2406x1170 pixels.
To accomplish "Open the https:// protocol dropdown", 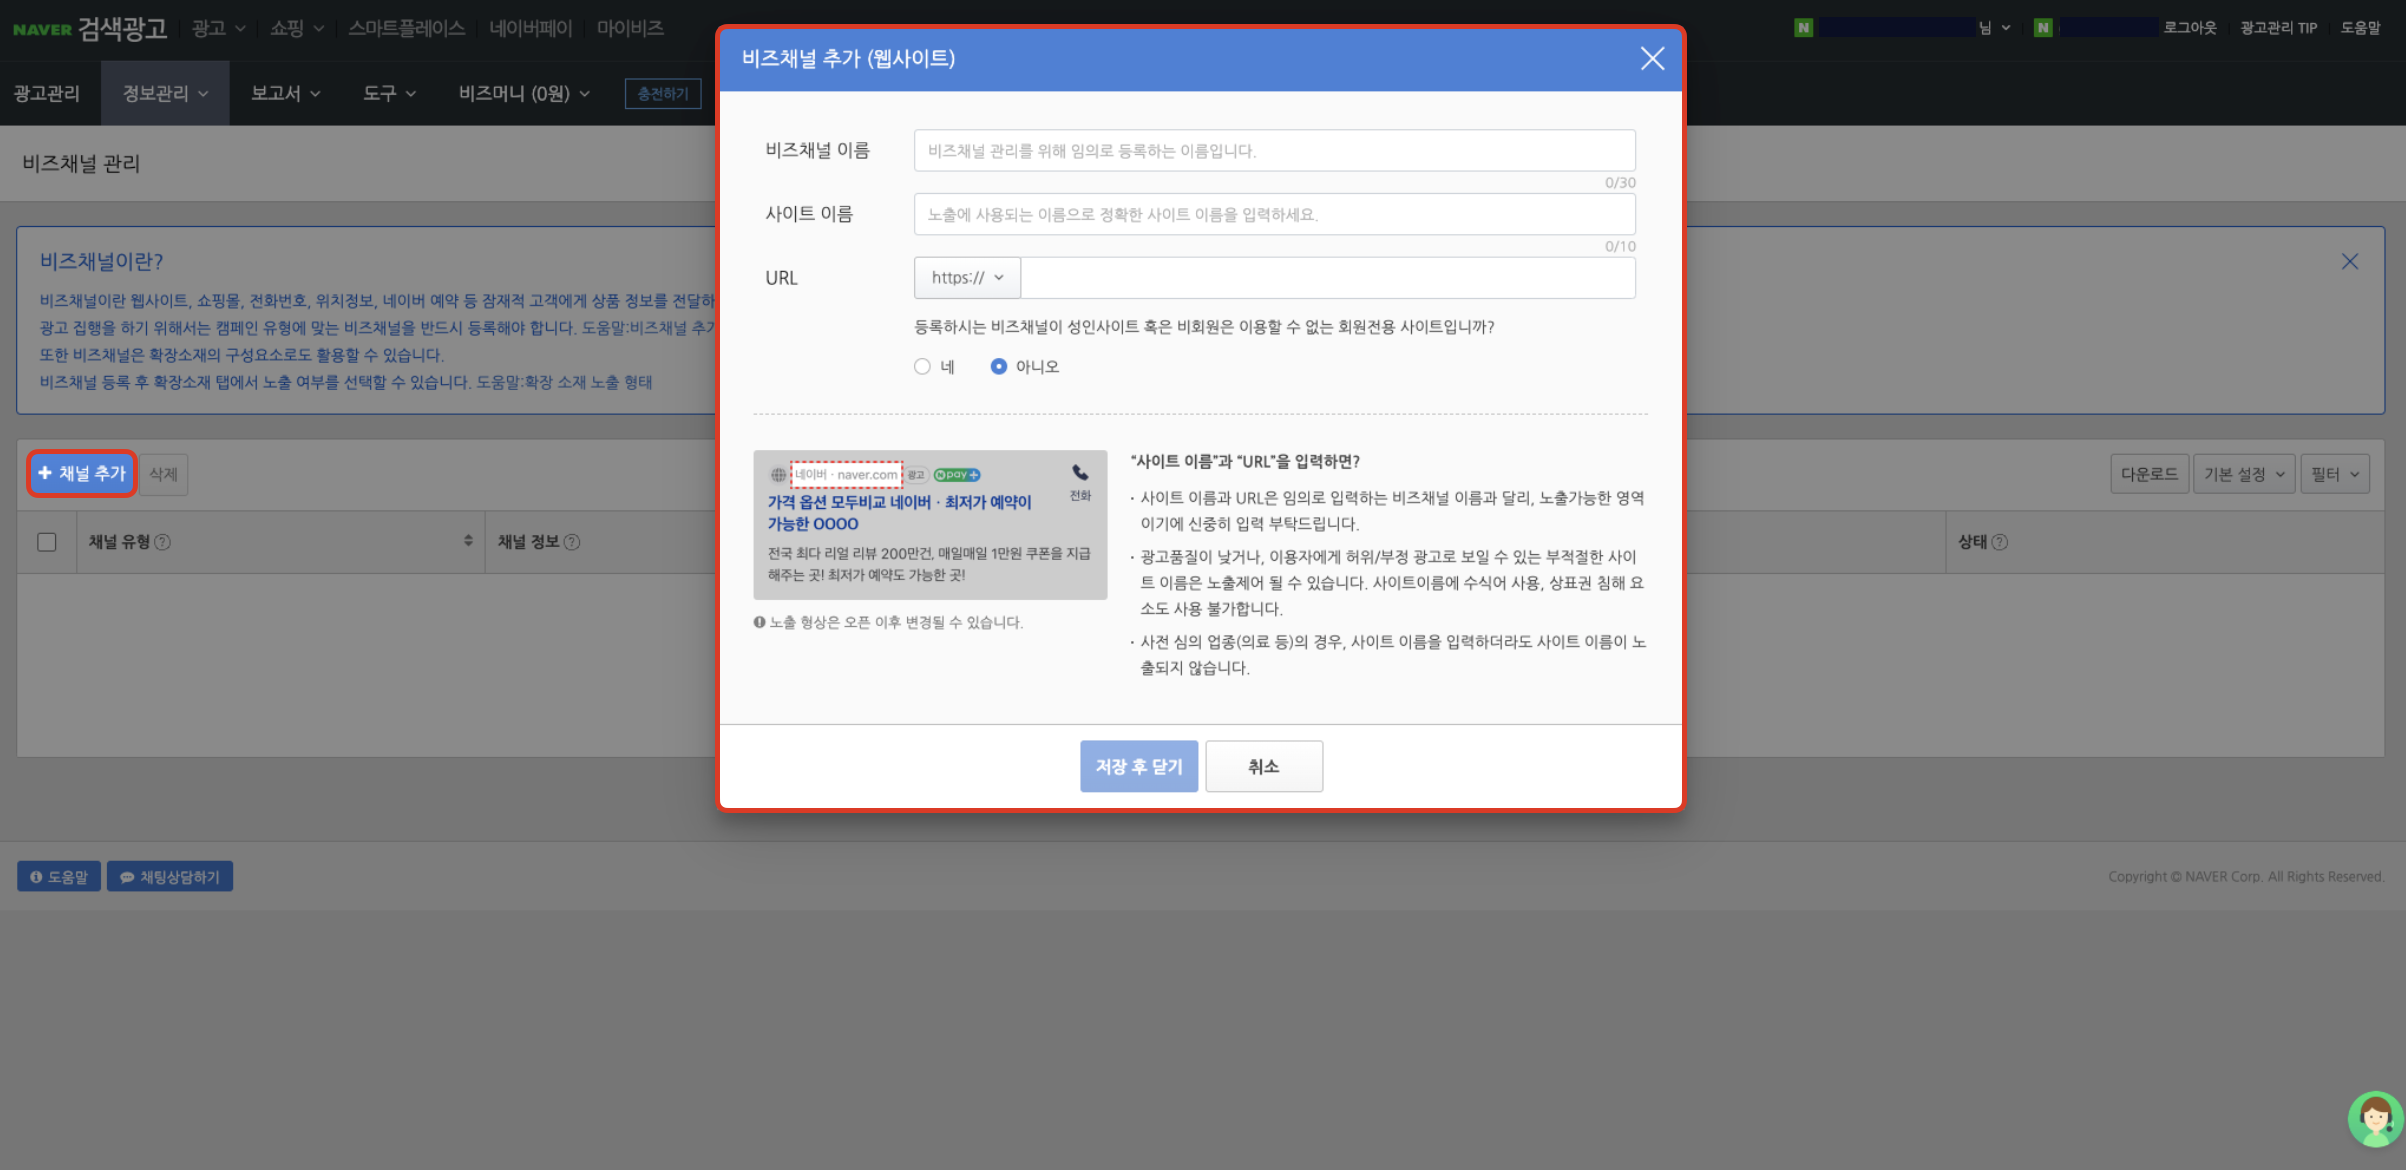I will point(966,278).
